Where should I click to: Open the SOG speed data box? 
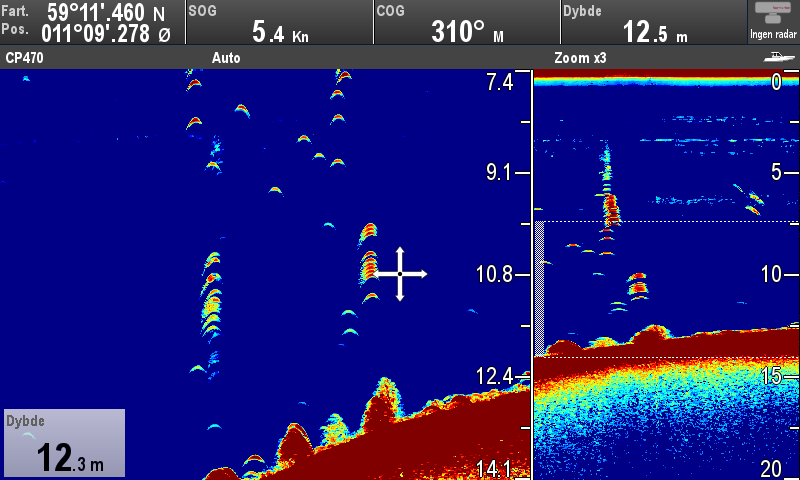pos(278,22)
